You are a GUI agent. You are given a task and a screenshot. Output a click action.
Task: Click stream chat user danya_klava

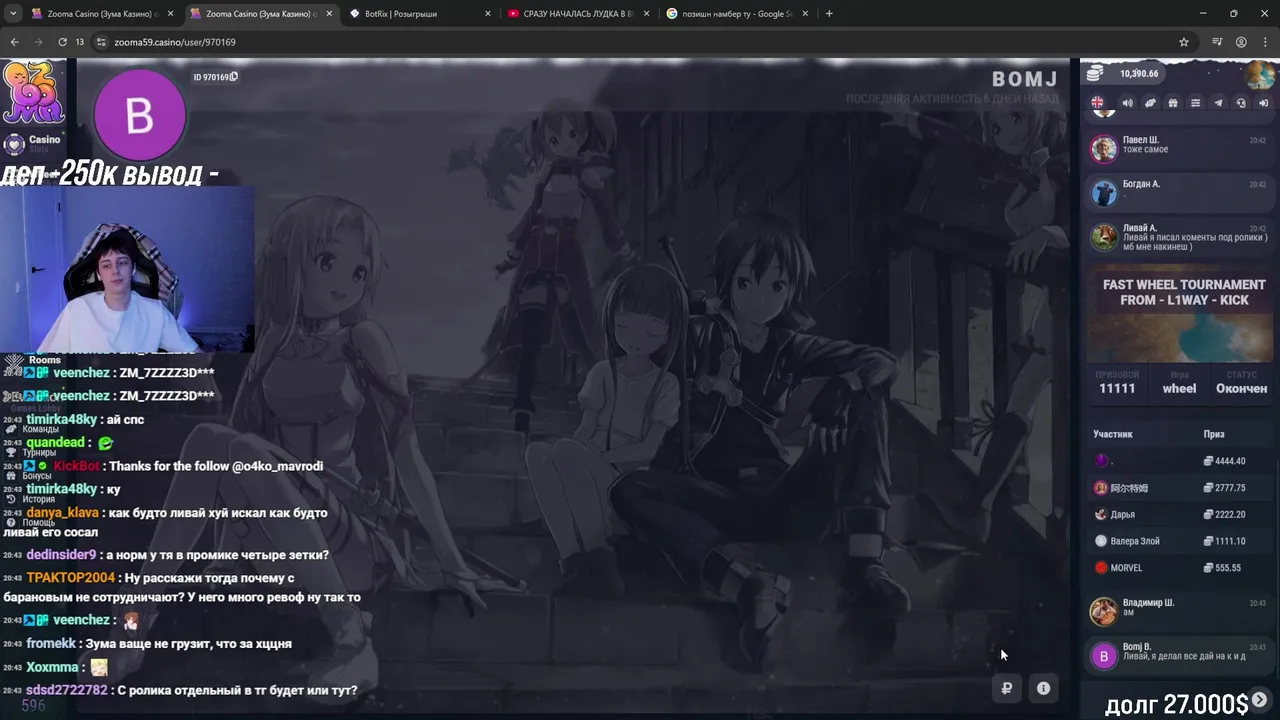click(x=63, y=513)
